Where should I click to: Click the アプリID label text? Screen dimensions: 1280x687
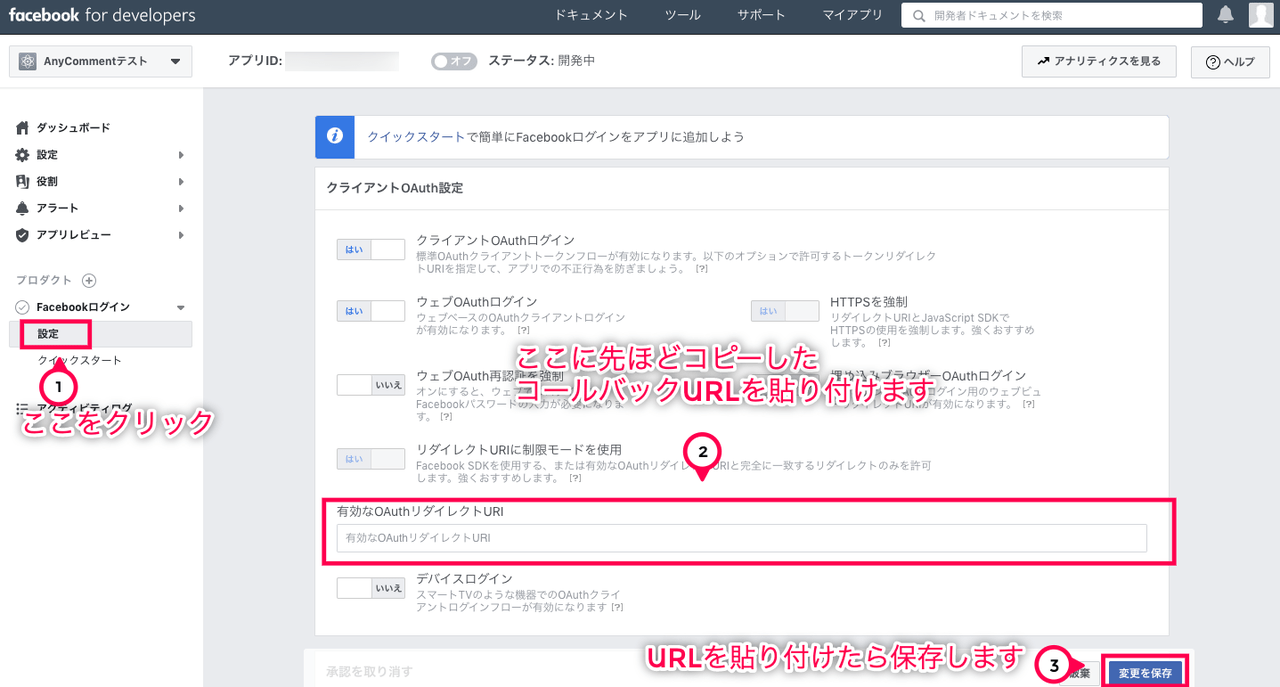click(x=256, y=61)
